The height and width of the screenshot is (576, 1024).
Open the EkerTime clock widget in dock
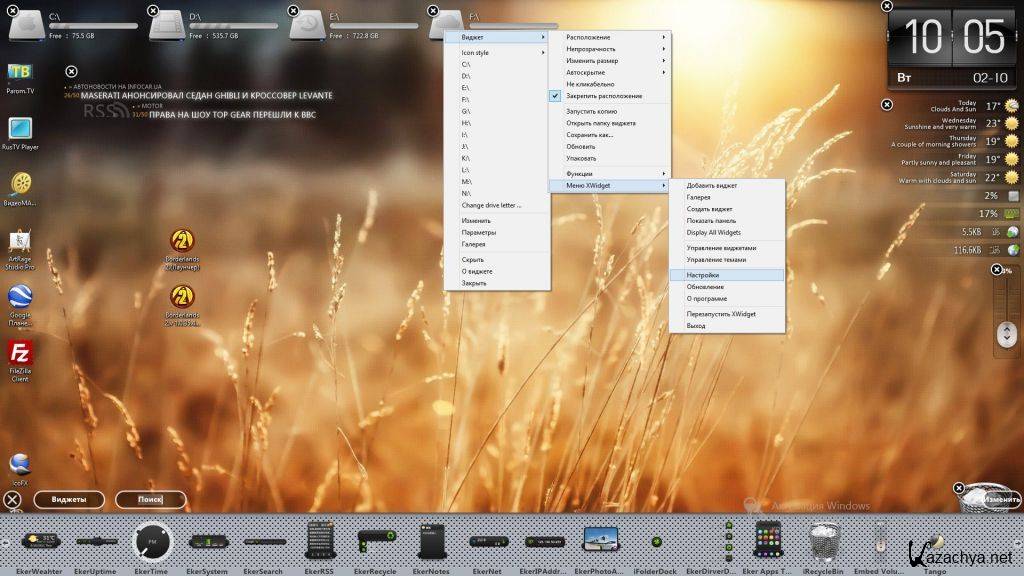point(152,542)
